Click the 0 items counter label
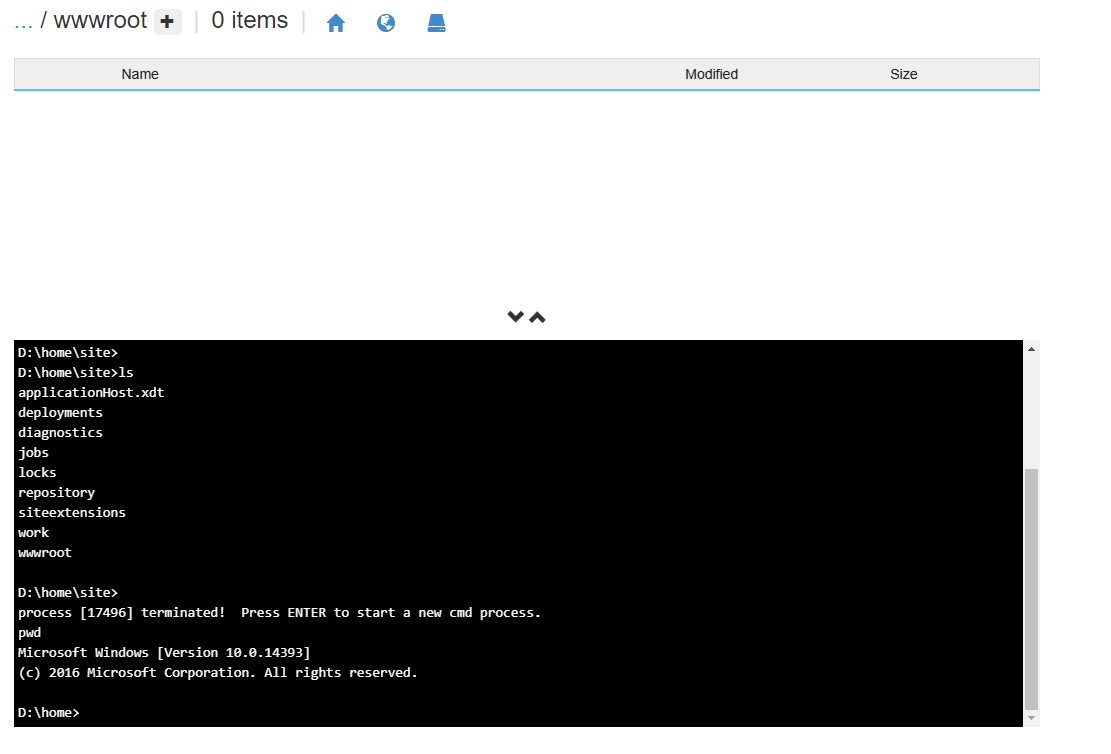This screenshot has height=754, width=1111. coord(248,19)
